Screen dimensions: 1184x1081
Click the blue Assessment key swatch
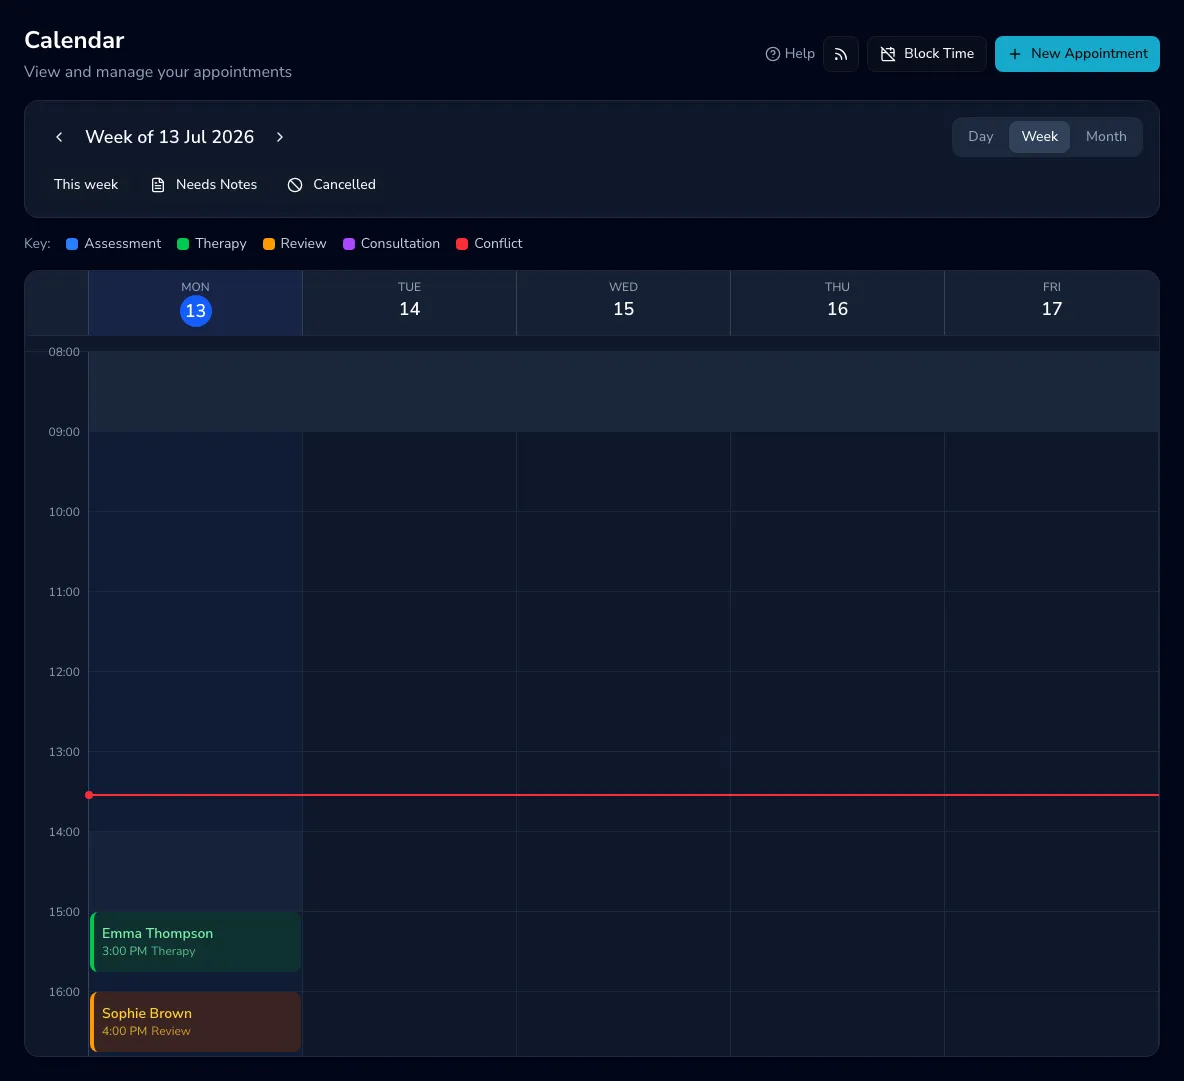coord(72,244)
